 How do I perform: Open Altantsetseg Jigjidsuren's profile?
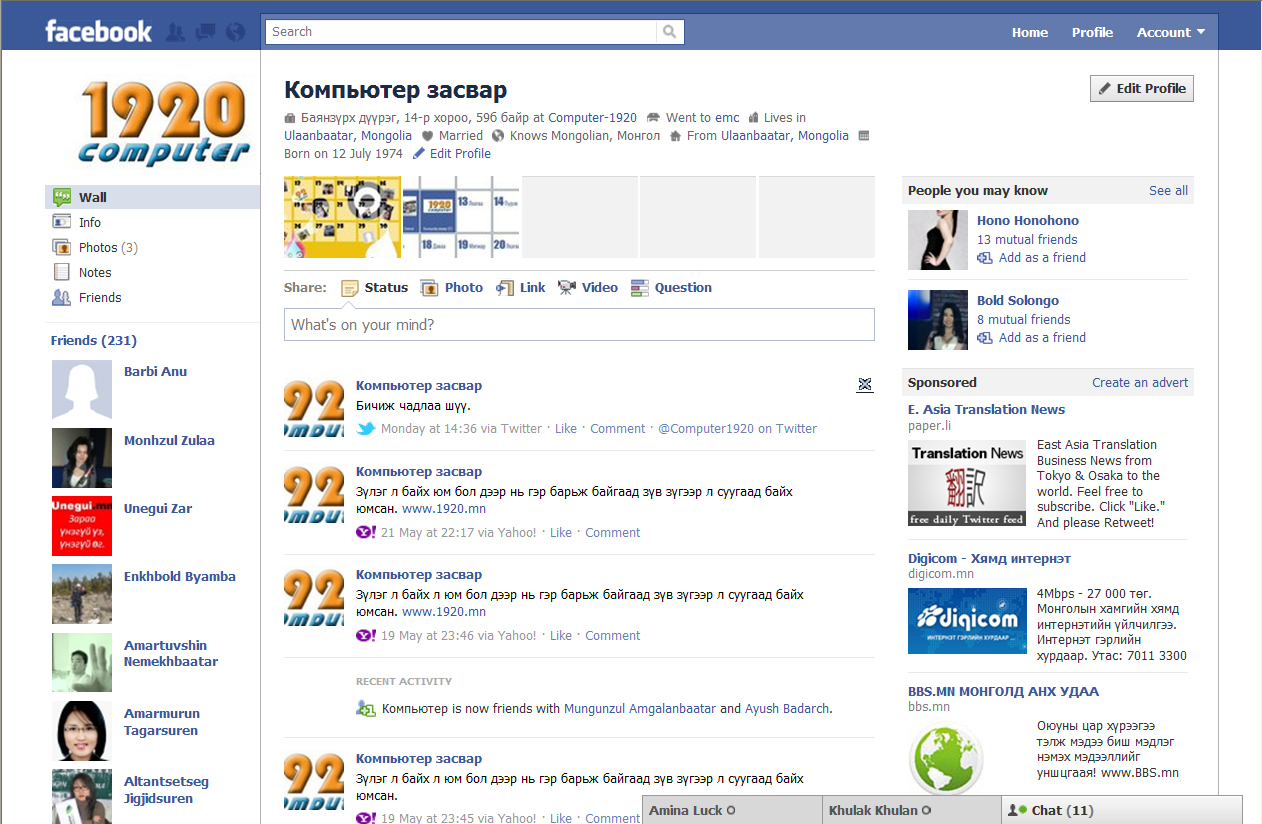click(166, 790)
